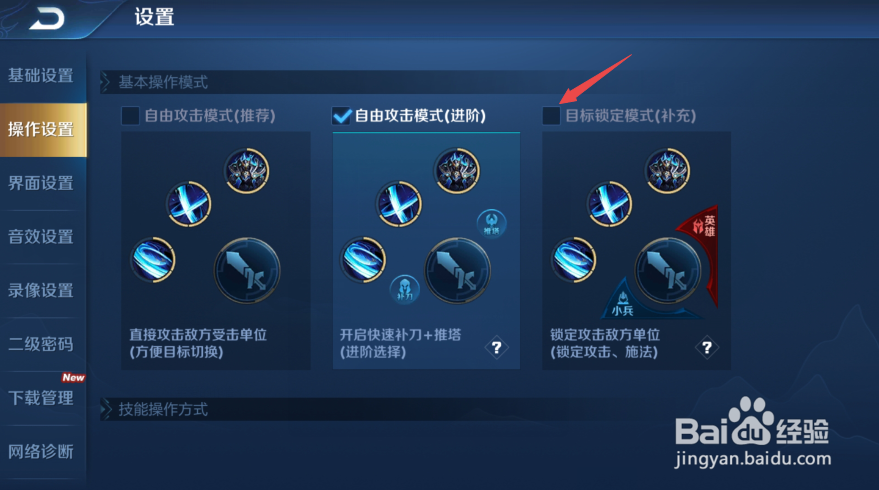
Task: Enable the 自由攻击模式(推荐) checkbox
Action: pos(130,116)
